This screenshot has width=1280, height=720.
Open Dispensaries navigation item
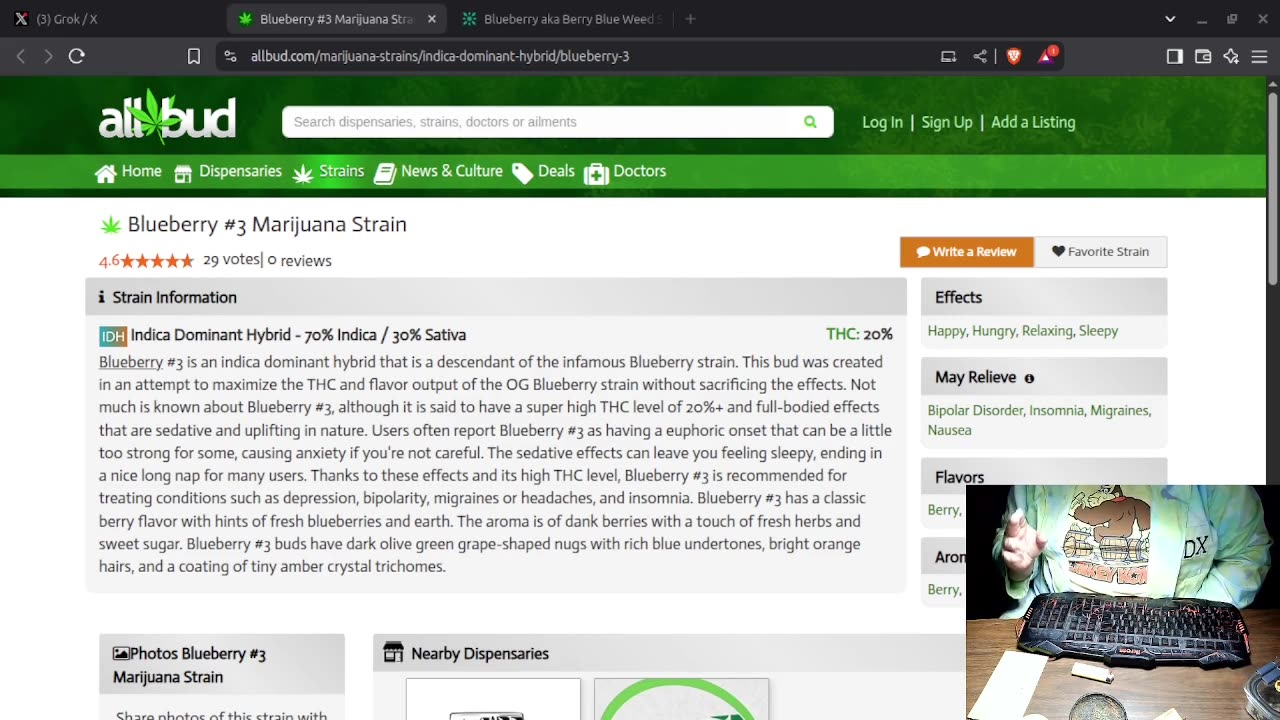click(228, 172)
